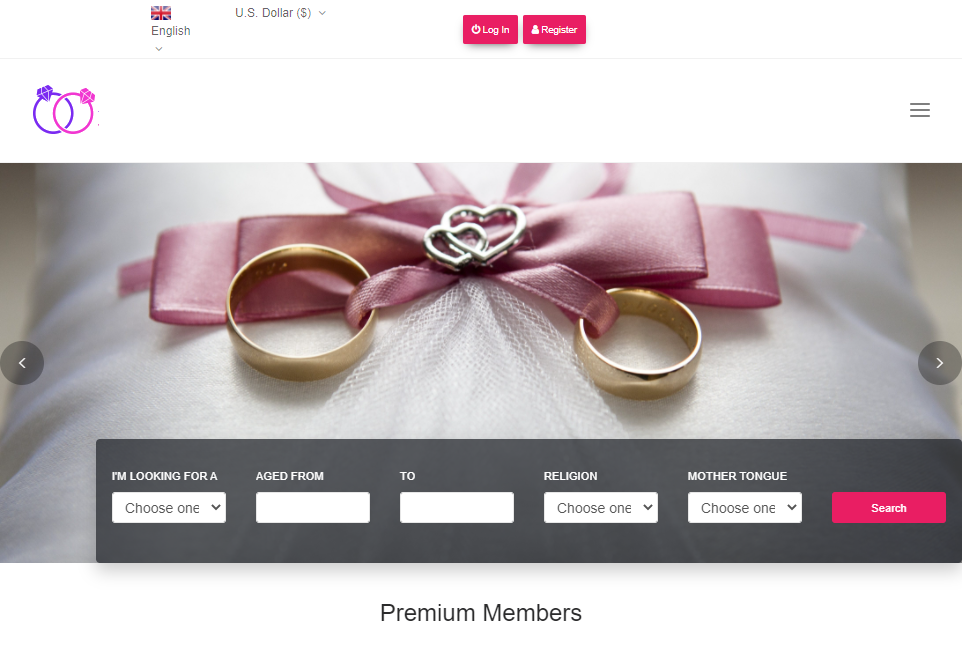
Task: Open the Mother Tongue dropdown
Action: [x=745, y=508]
